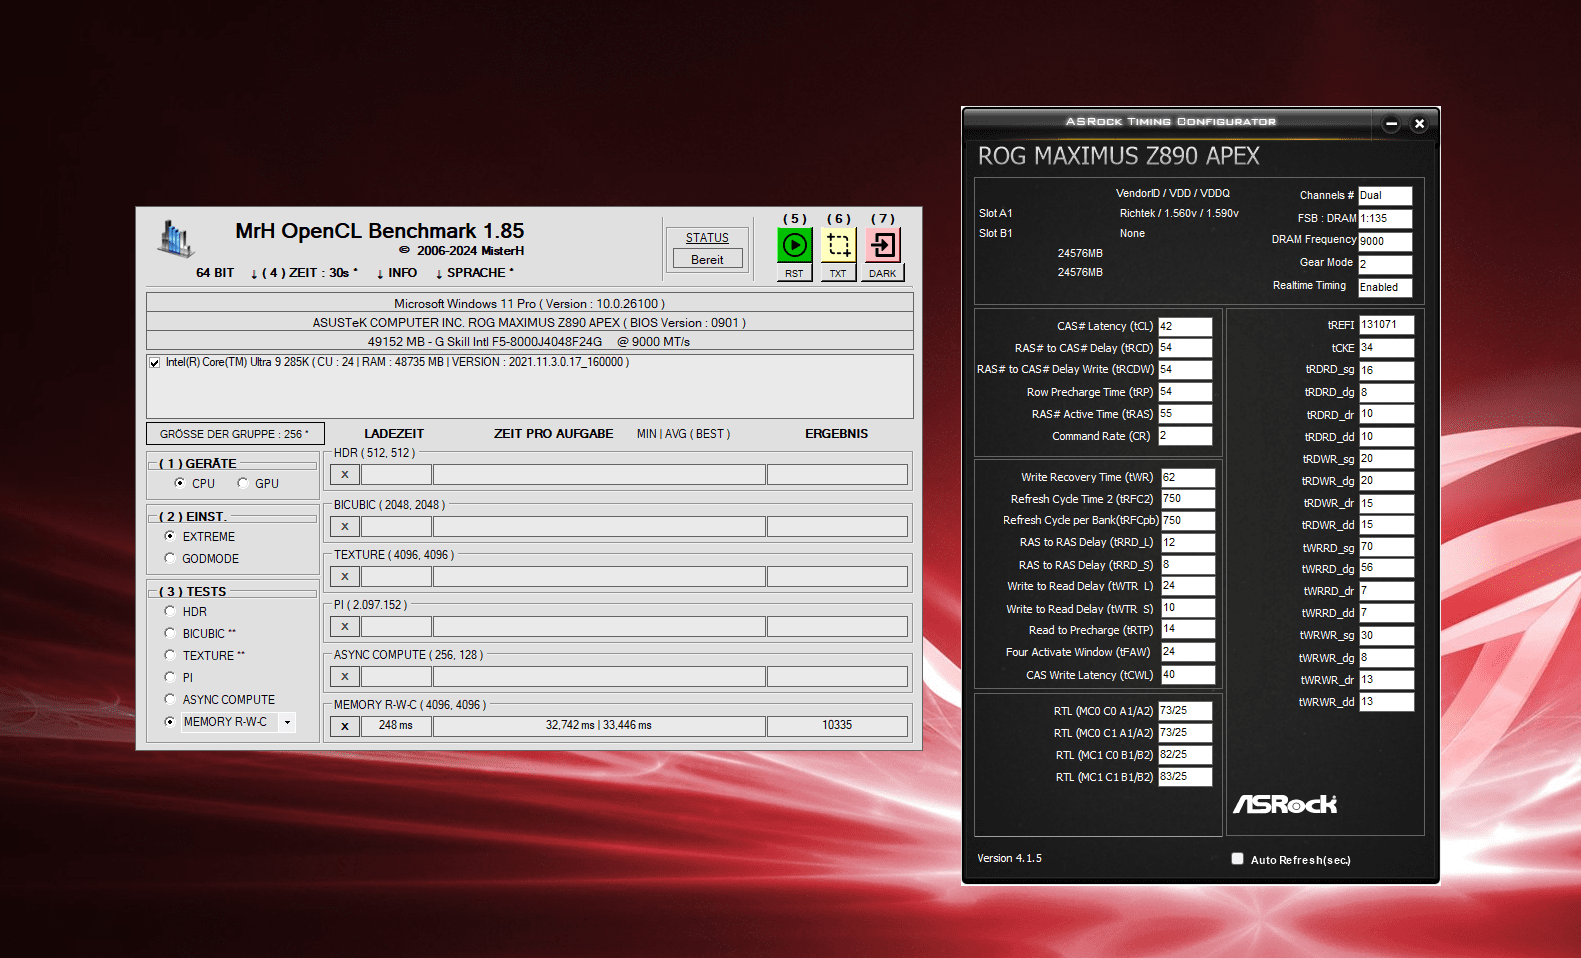The image size is (1581, 958).
Task: Toggle the Intel Core Ultra 9 285K device checkbox
Action: tap(154, 363)
